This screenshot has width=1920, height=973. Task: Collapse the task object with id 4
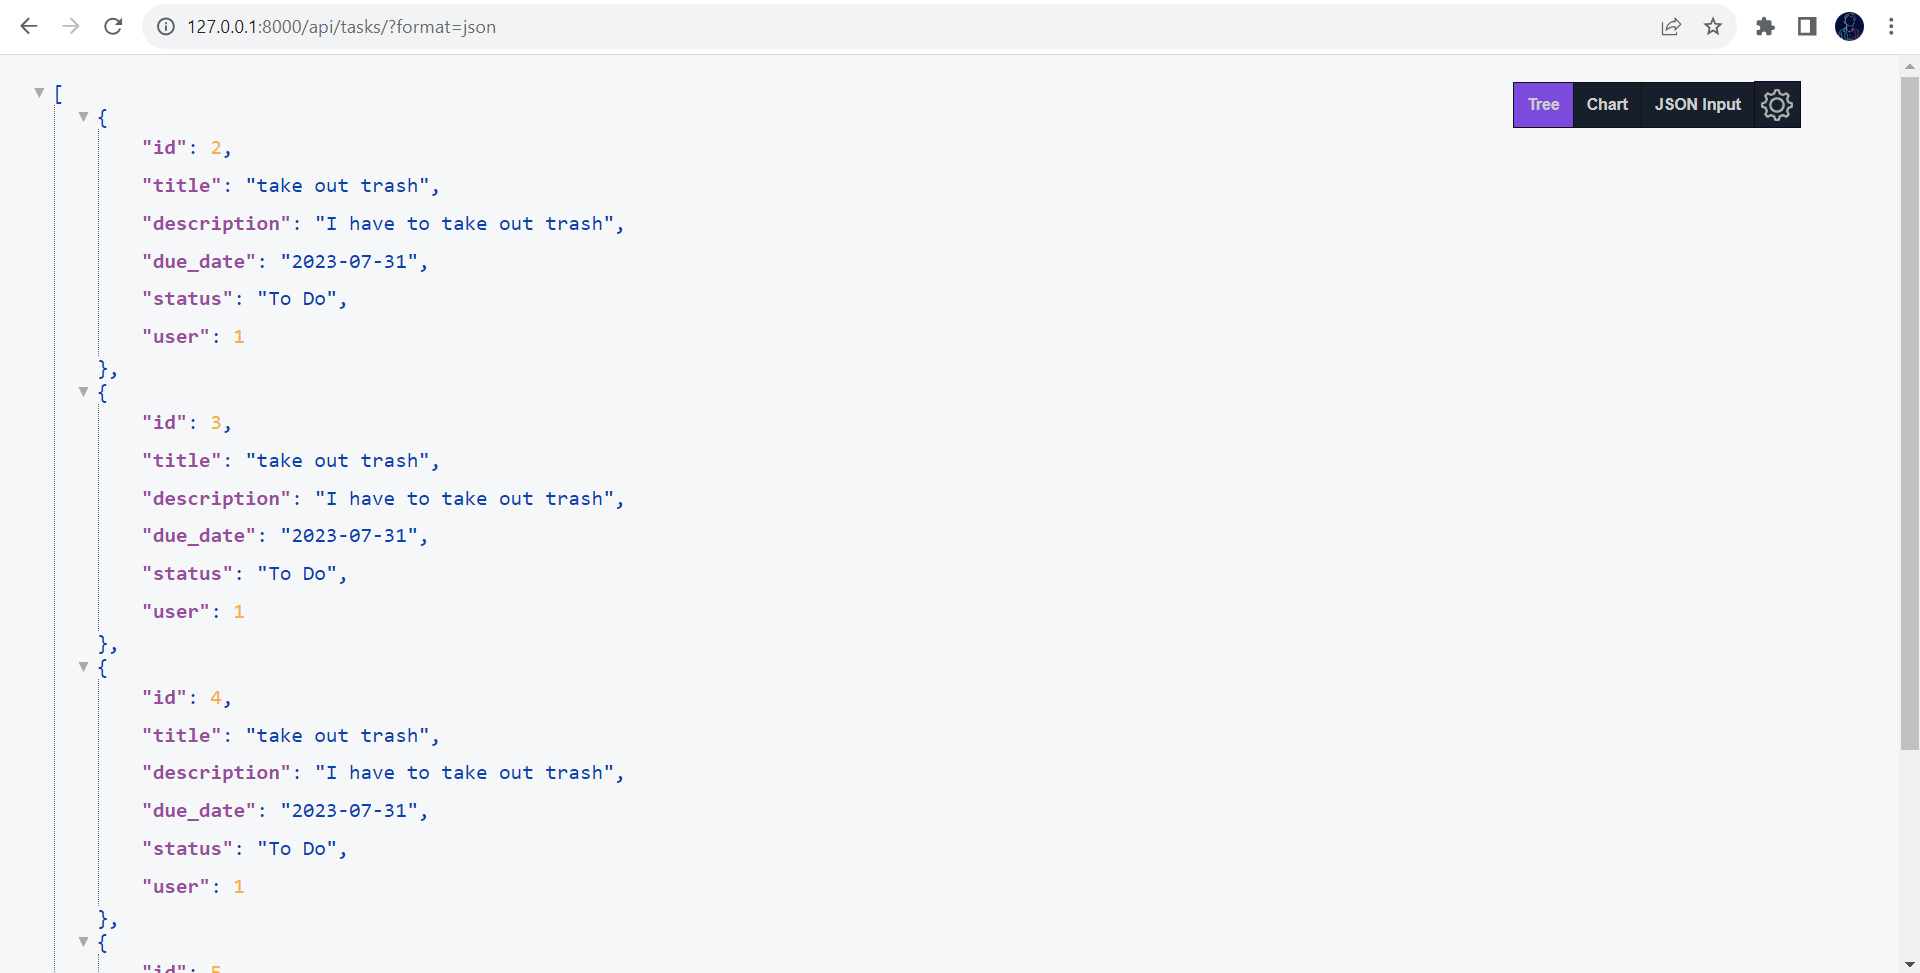point(84,666)
